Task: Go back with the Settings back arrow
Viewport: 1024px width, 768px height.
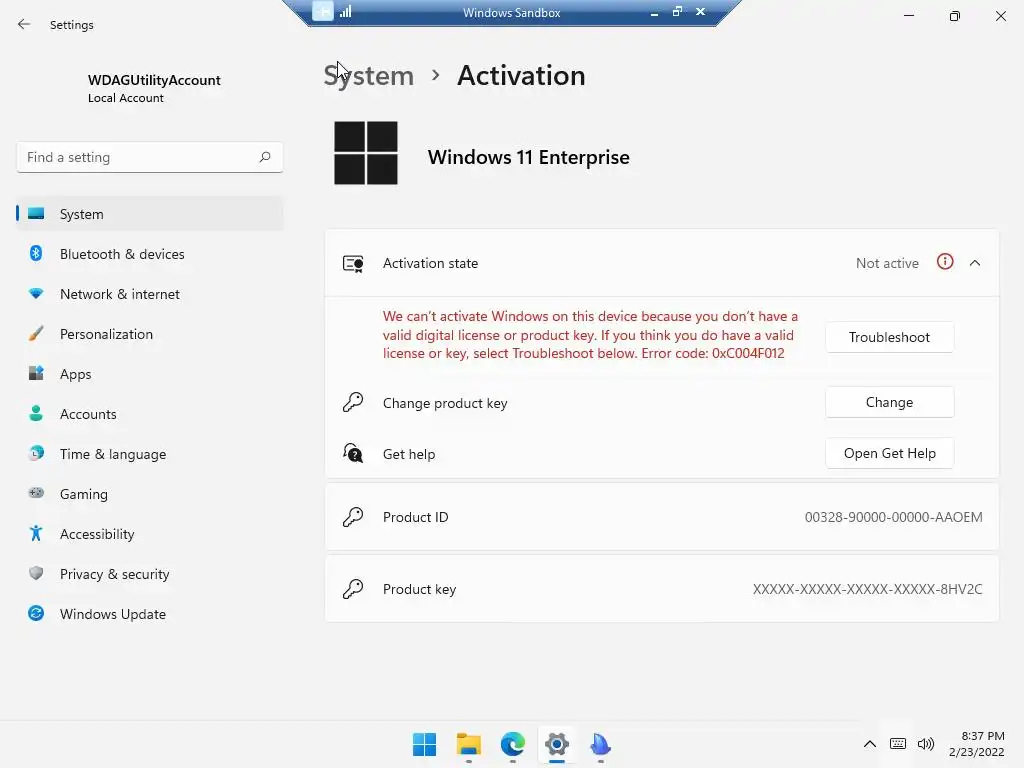Action: click(x=24, y=24)
